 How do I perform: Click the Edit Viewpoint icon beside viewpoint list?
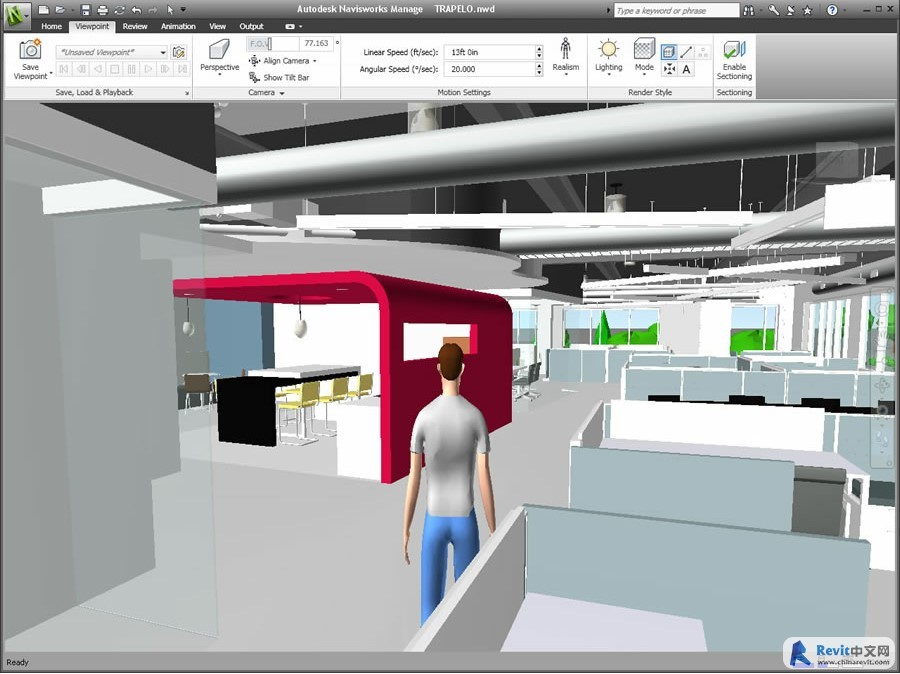click(x=179, y=52)
